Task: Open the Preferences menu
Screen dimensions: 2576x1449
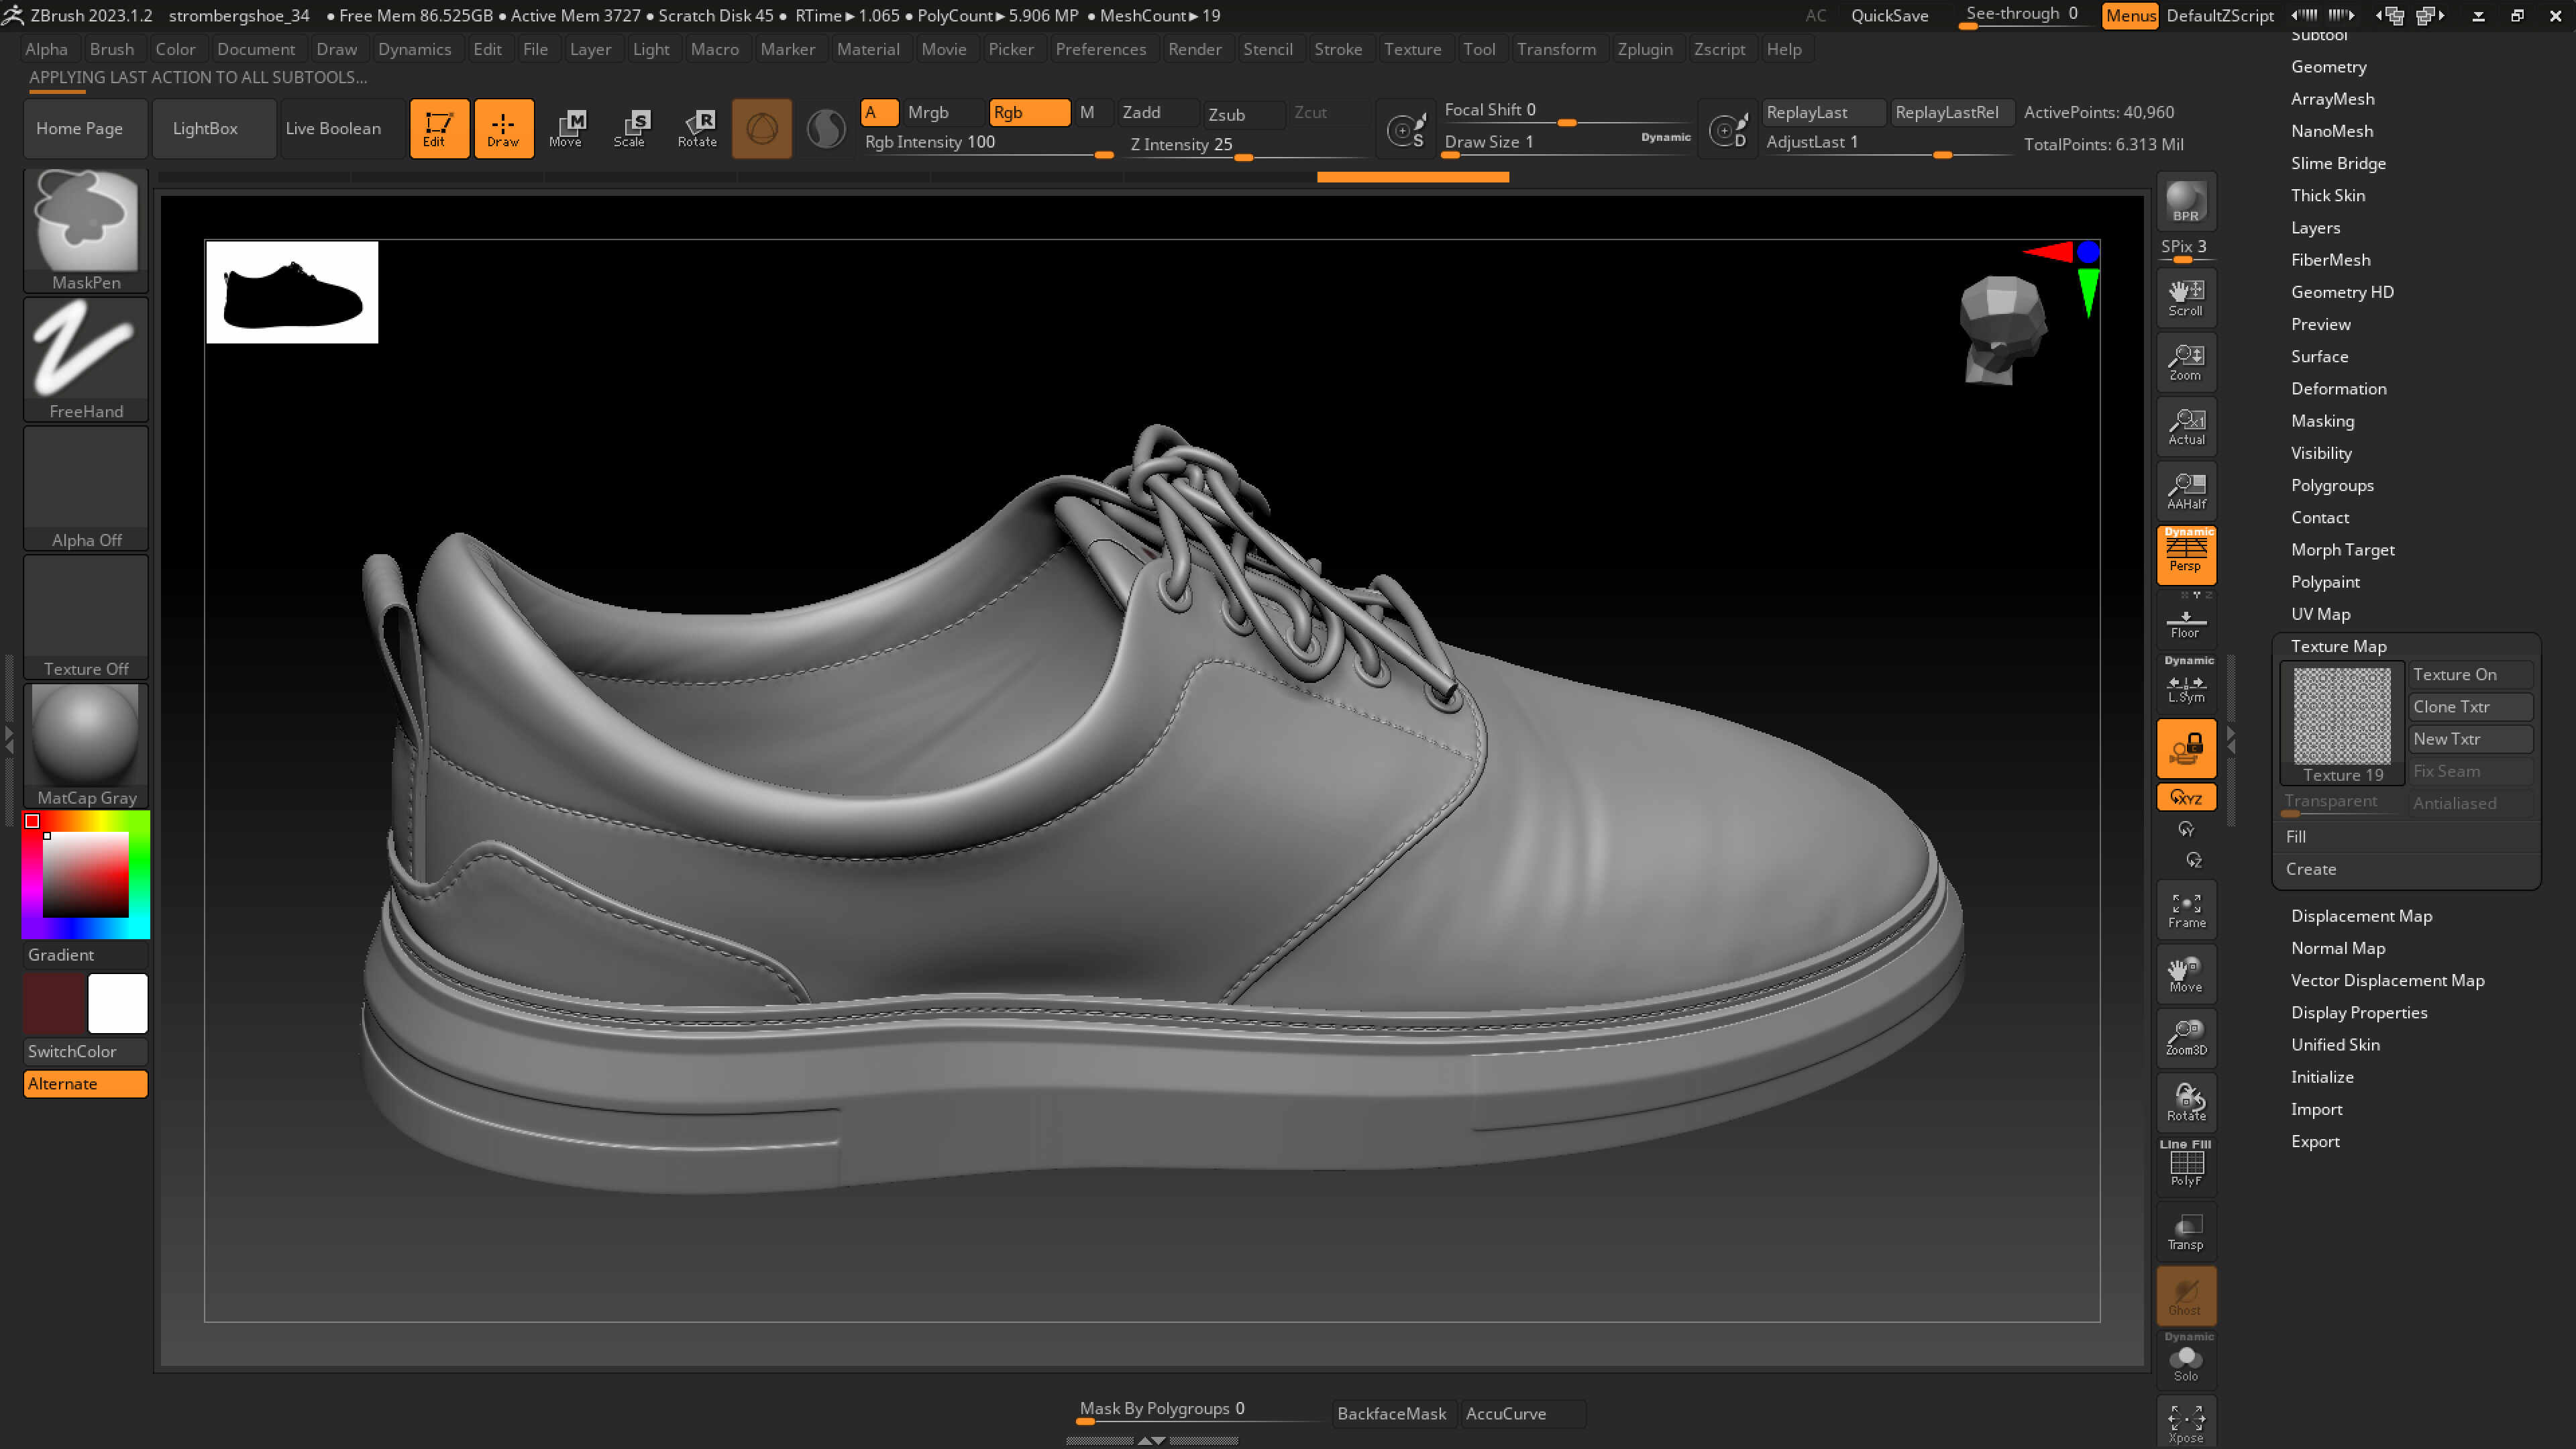Action: tap(1101, 49)
